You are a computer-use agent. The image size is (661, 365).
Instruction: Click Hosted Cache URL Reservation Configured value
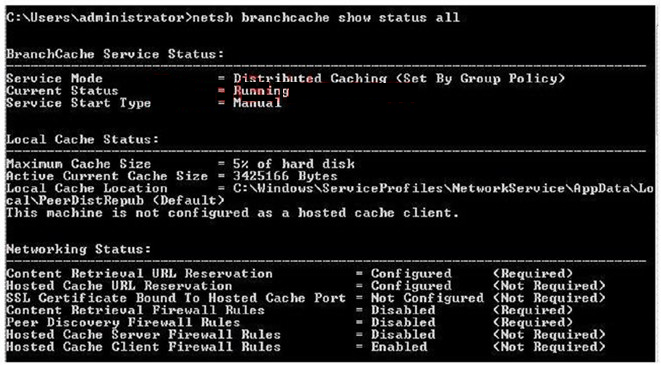[x=411, y=286]
